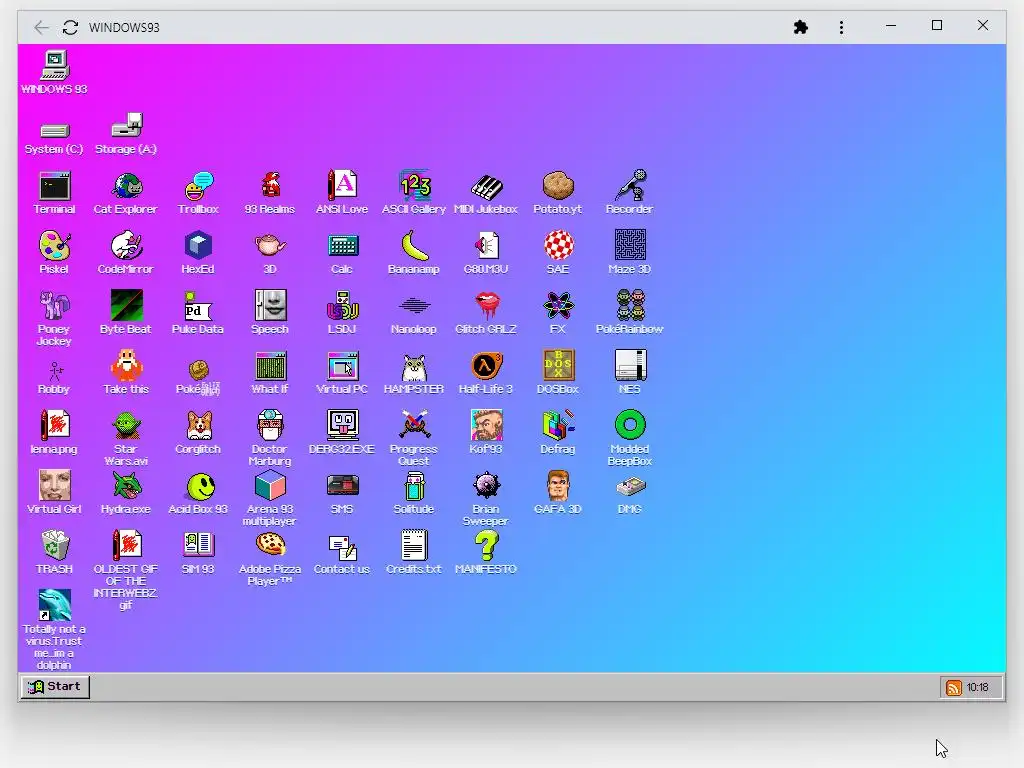Open Glitch GRLZ lips icon
This screenshot has height=768, width=1024.
pyautogui.click(x=486, y=307)
